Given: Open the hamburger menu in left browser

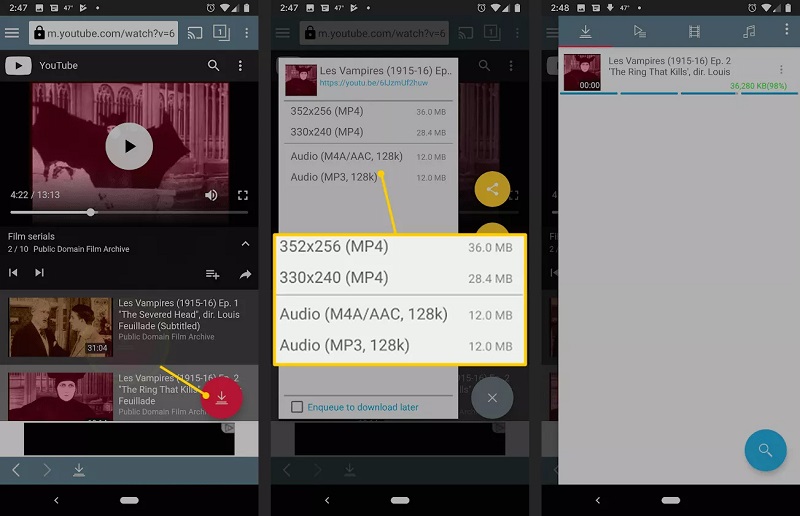Looking at the screenshot, I should (12, 33).
